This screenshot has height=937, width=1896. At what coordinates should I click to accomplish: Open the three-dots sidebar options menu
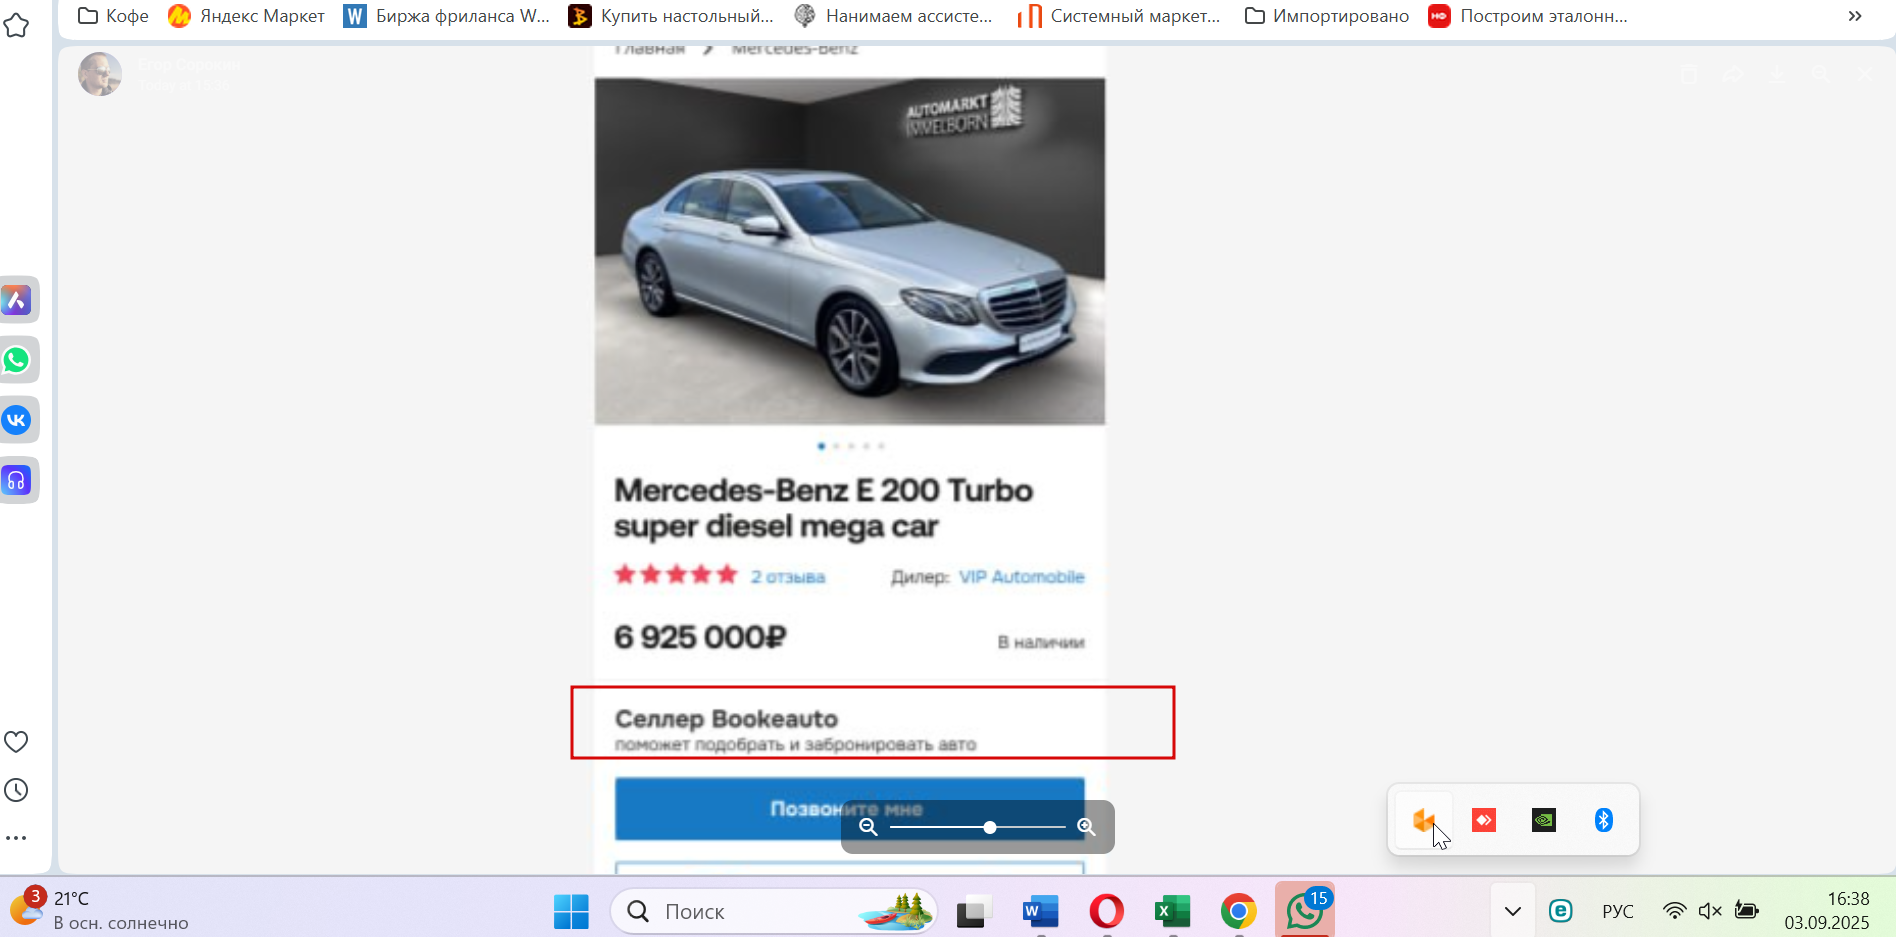coord(16,838)
